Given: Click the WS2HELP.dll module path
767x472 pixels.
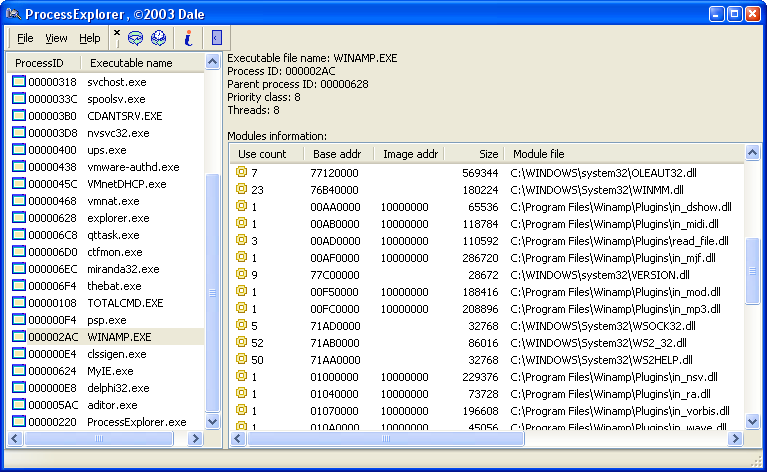Looking at the screenshot, I should [601, 360].
